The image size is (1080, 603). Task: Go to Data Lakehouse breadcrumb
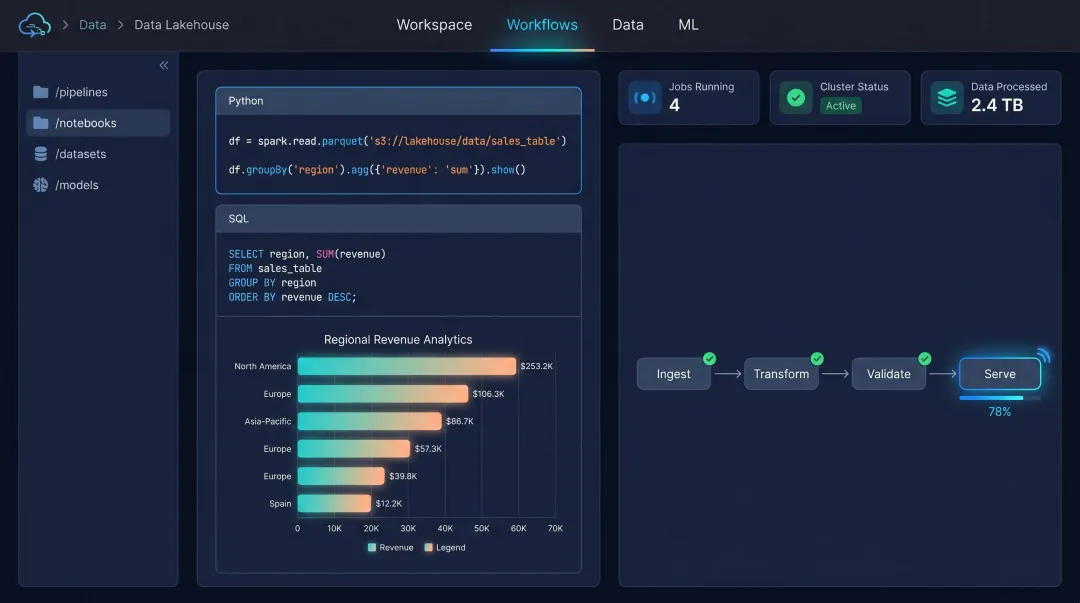tap(181, 25)
